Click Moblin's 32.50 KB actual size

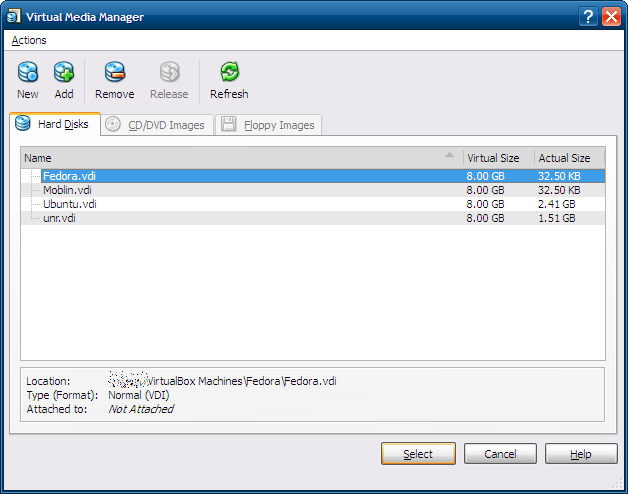(x=559, y=190)
